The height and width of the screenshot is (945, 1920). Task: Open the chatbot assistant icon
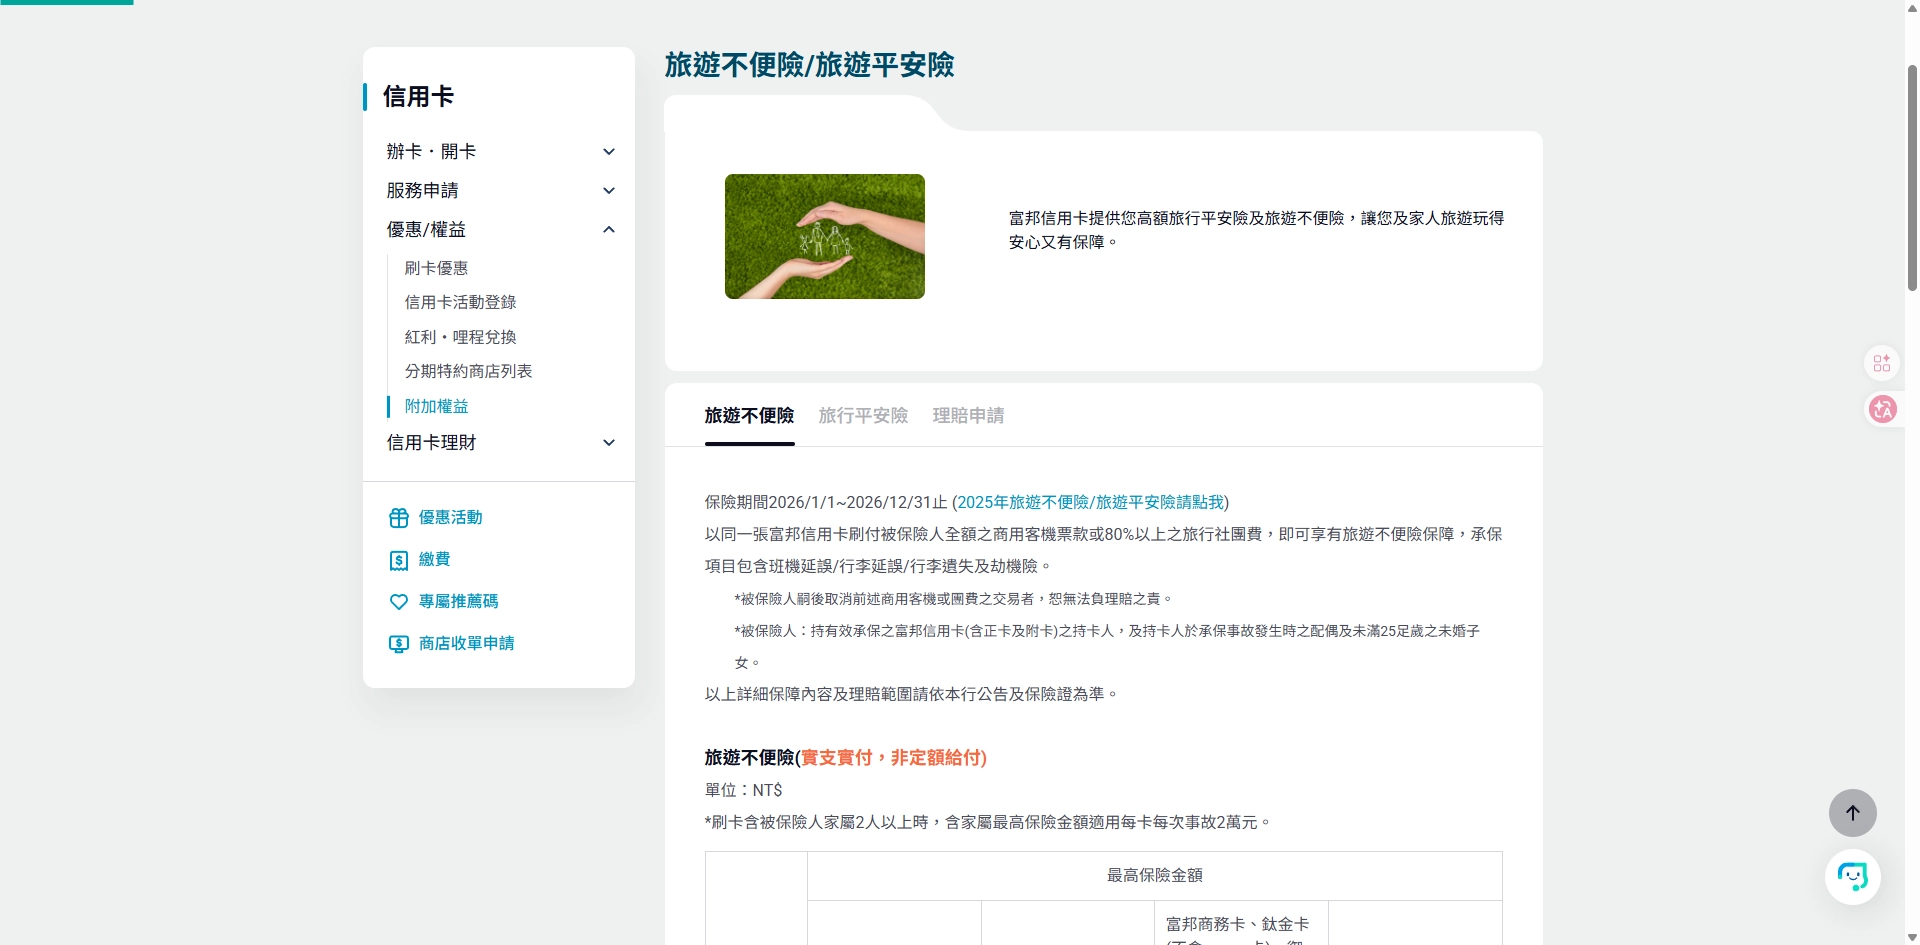(x=1852, y=877)
